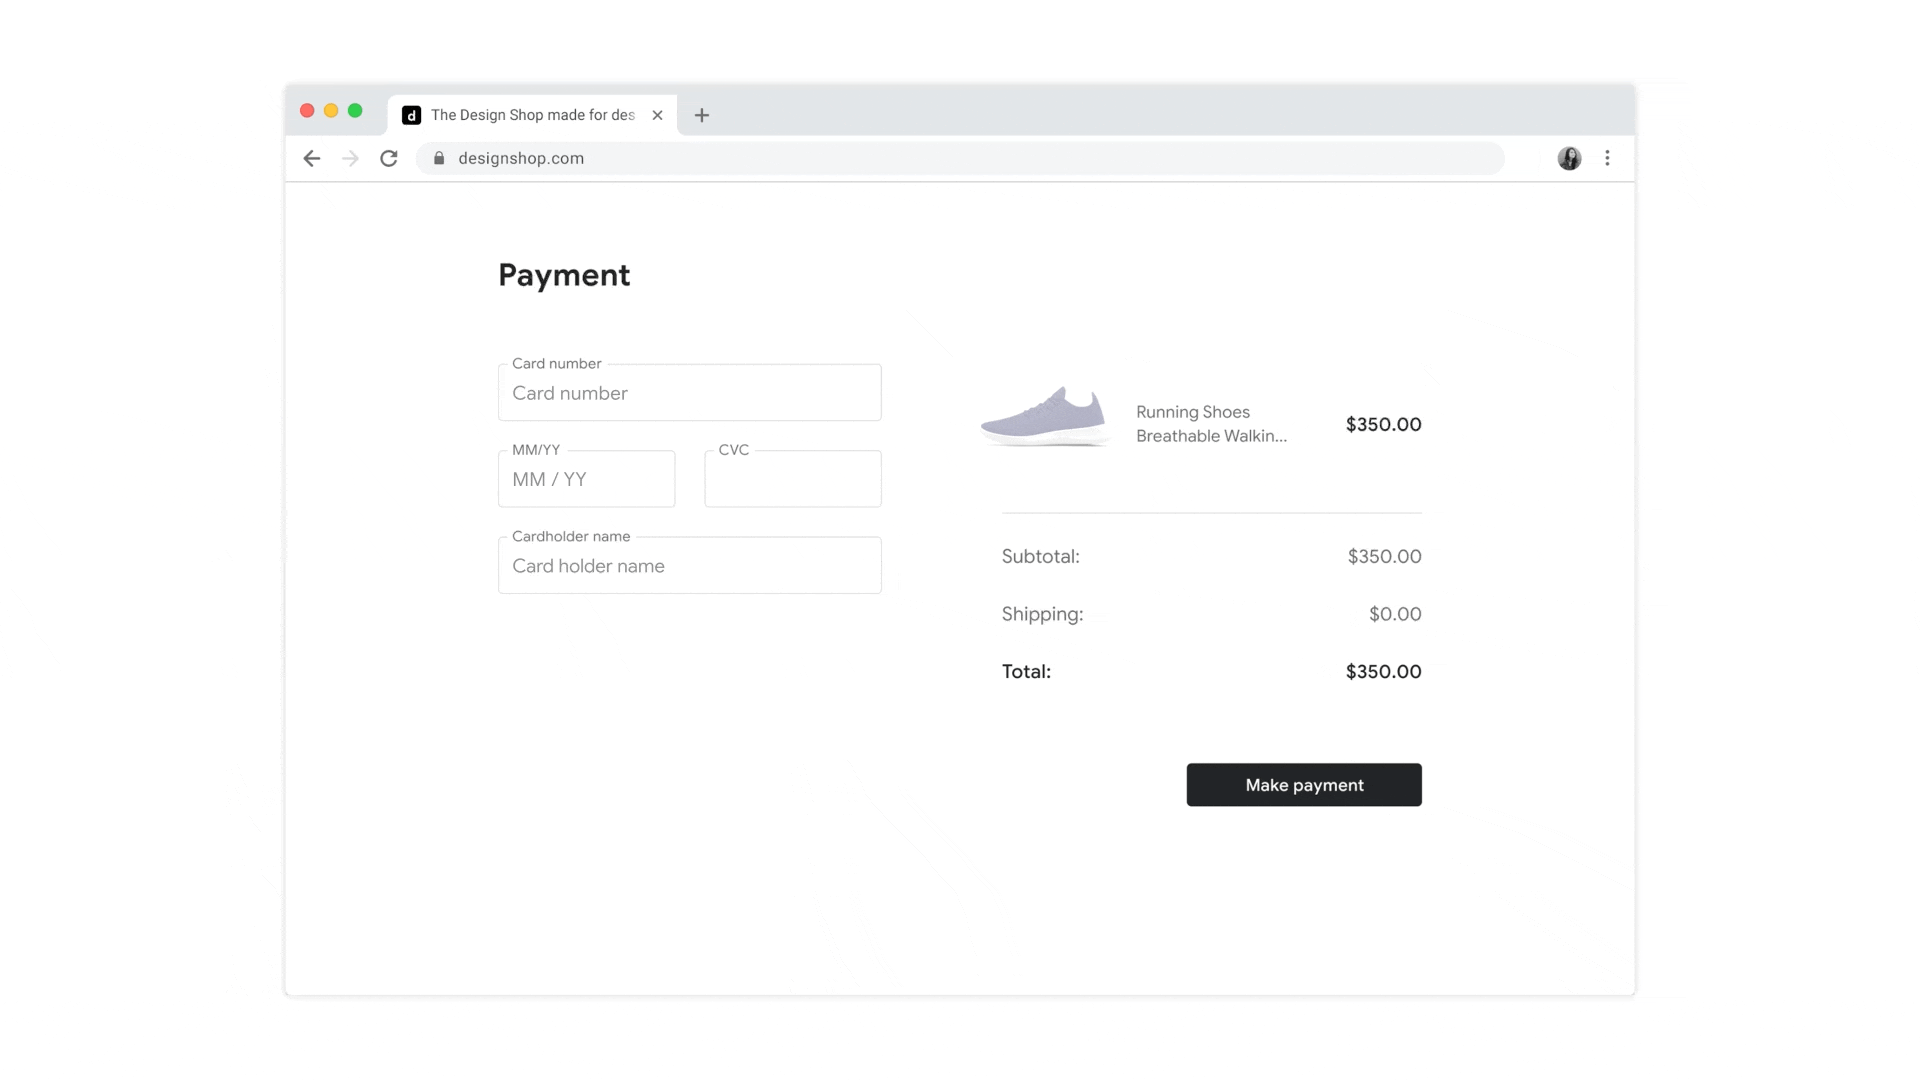This screenshot has height=1080, width=1920.
Task: Close the Design Shop tab
Action: 657,115
